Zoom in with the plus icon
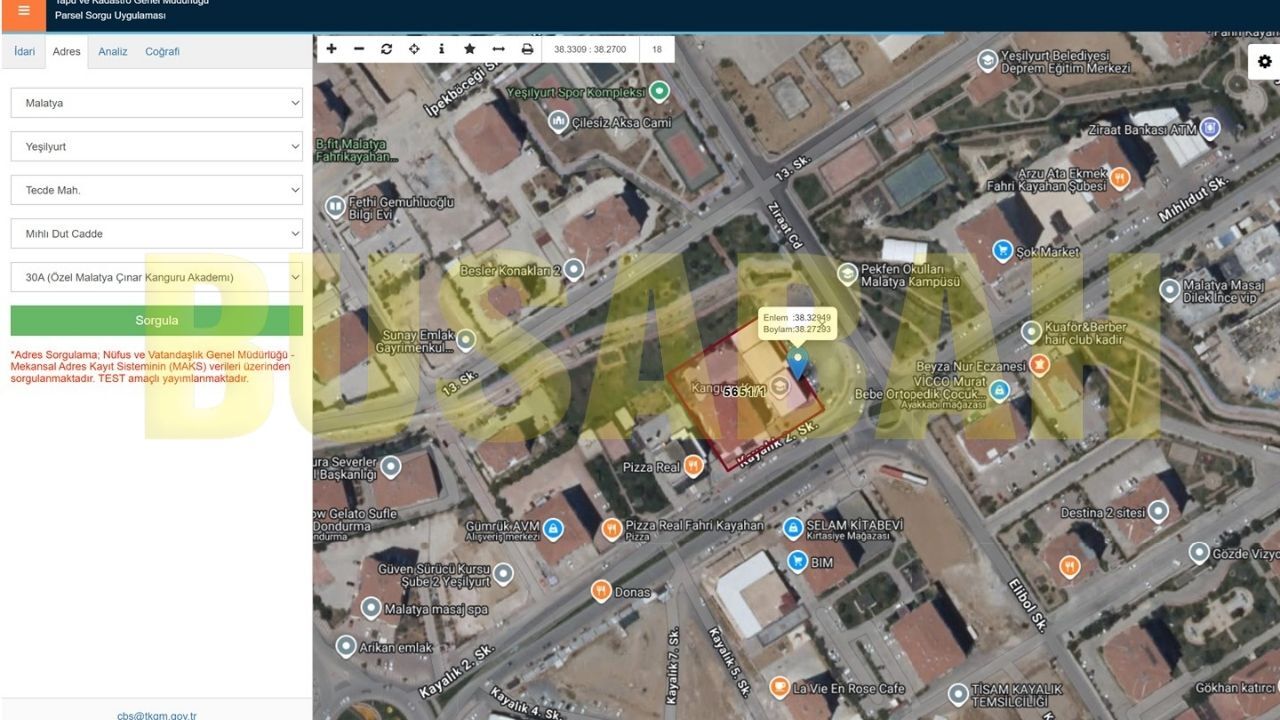Image resolution: width=1280 pixels, height=720 pixels. tap(332, 49)
